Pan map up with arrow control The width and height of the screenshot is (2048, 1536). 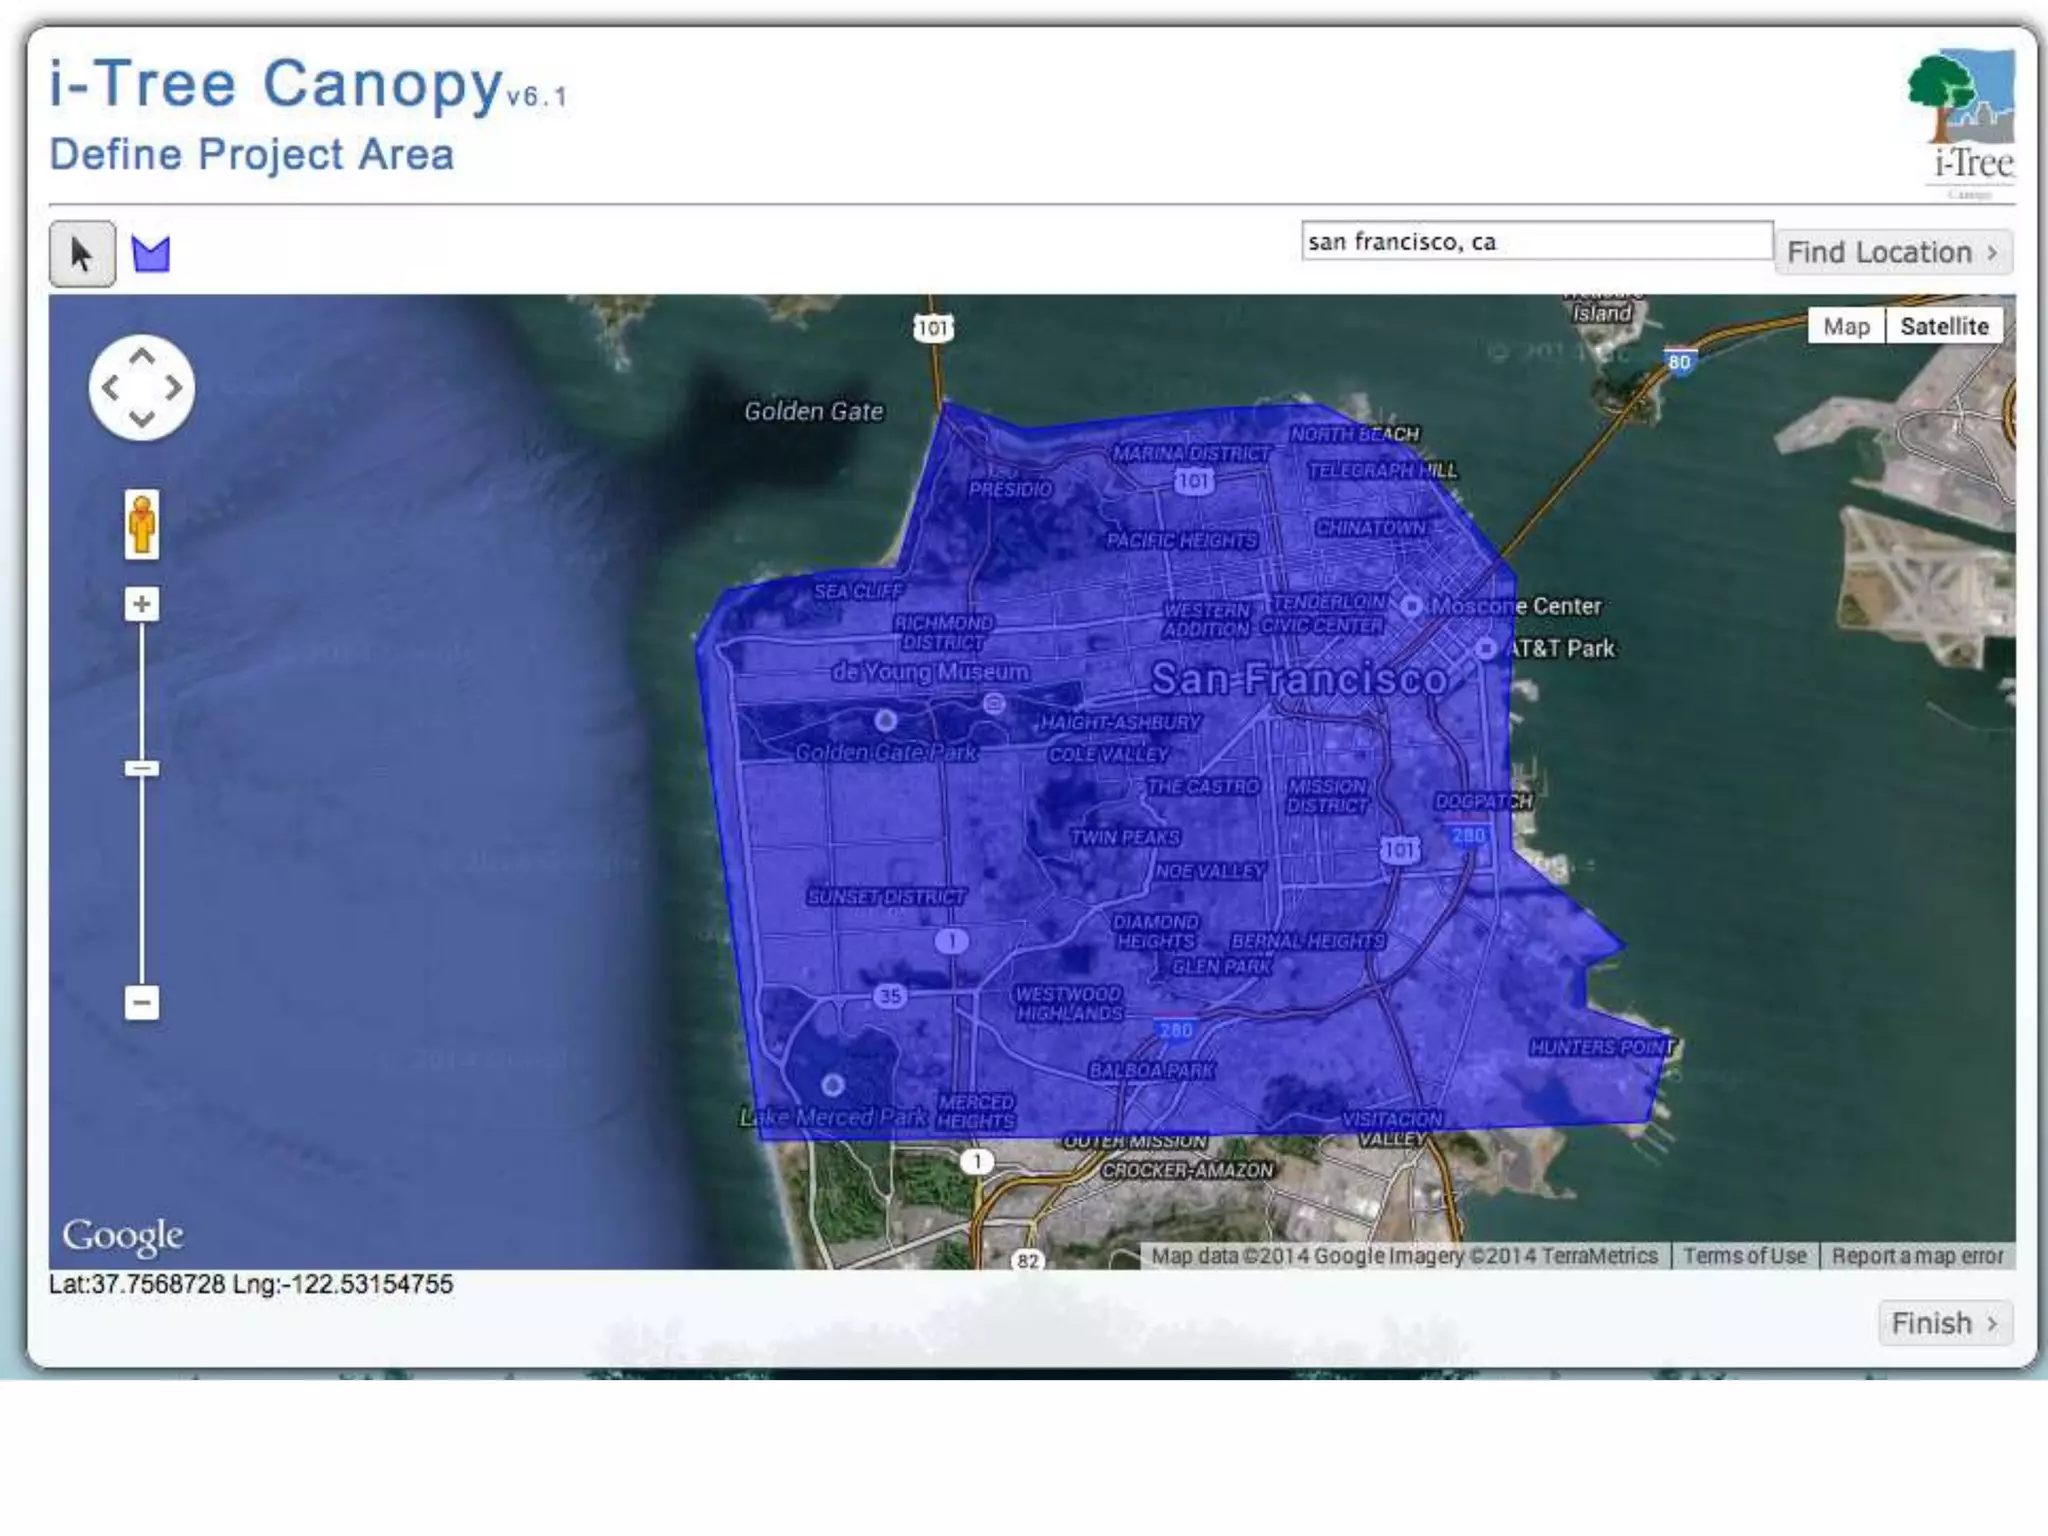tap(142, 356)
